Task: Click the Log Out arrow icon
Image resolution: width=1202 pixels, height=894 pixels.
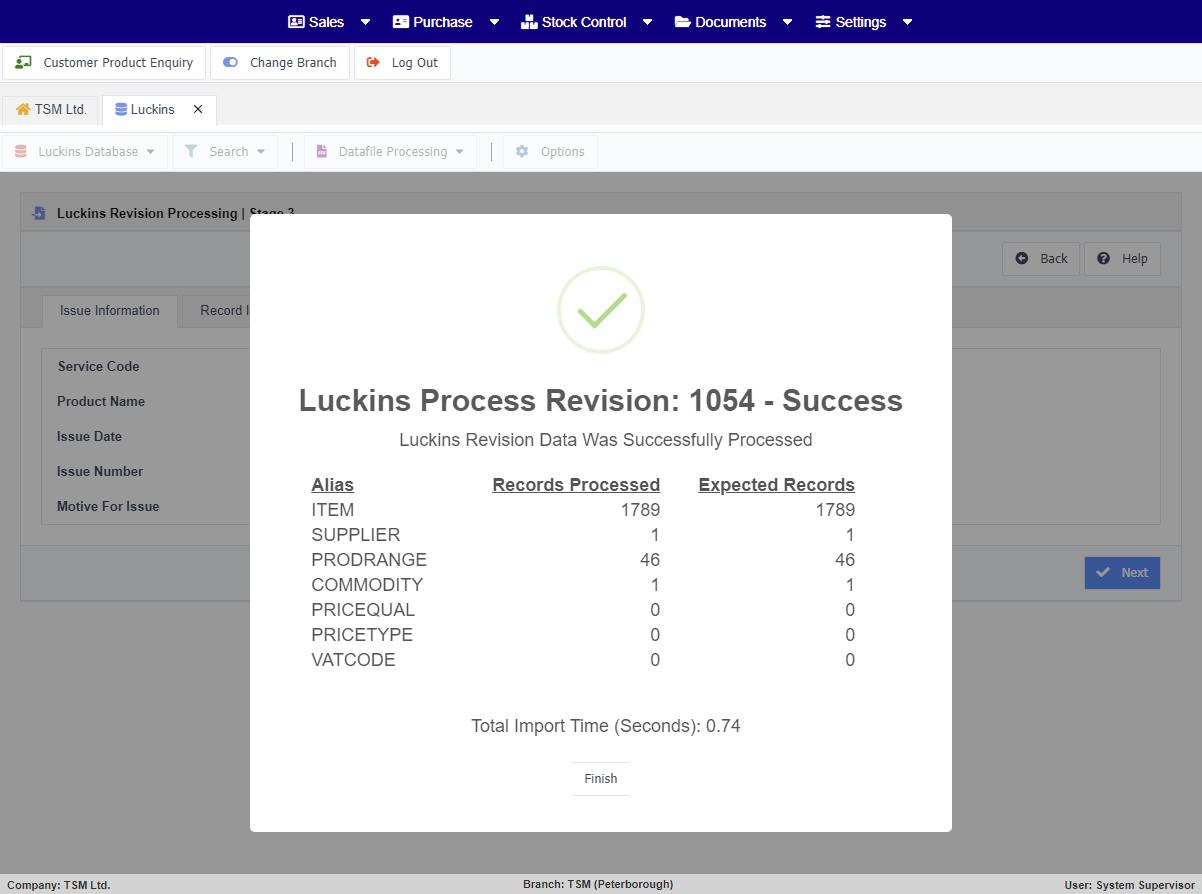Action: [373, 62]
